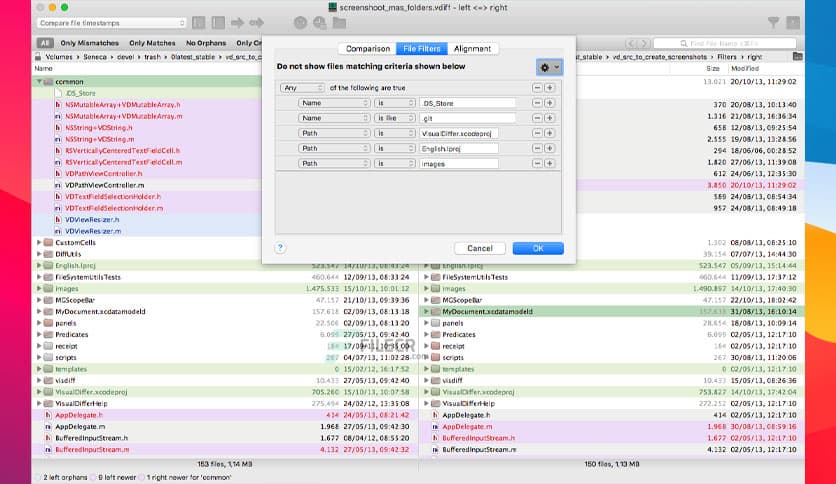Click the Find File Name search field

coord(725,43)
